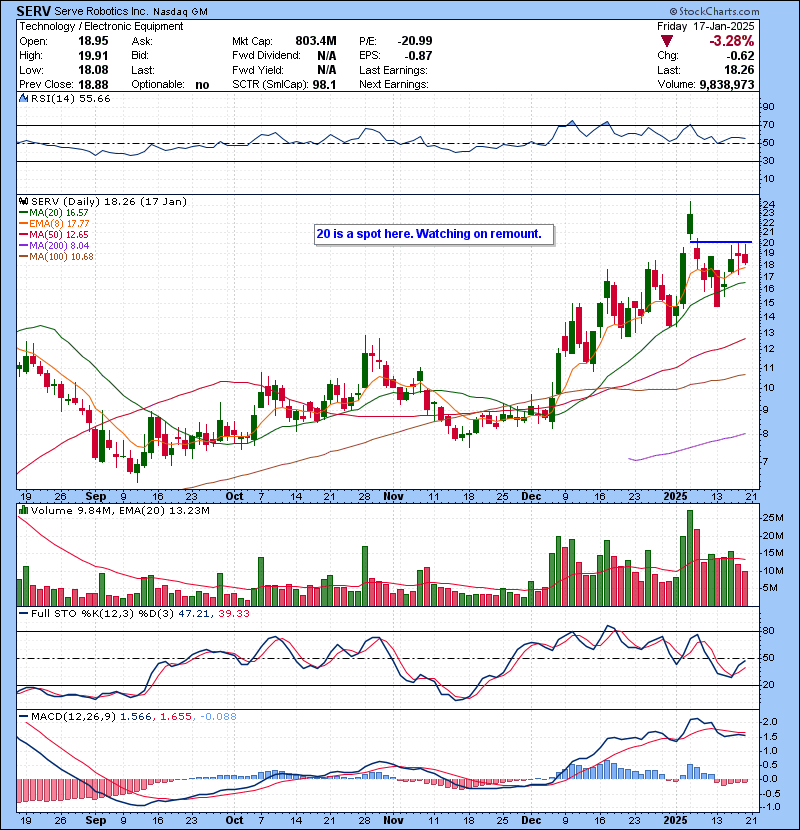This screenshot has height=830, width=800.
Task: Click the MA(100) 10.68 legend entry
Action: 56,257
